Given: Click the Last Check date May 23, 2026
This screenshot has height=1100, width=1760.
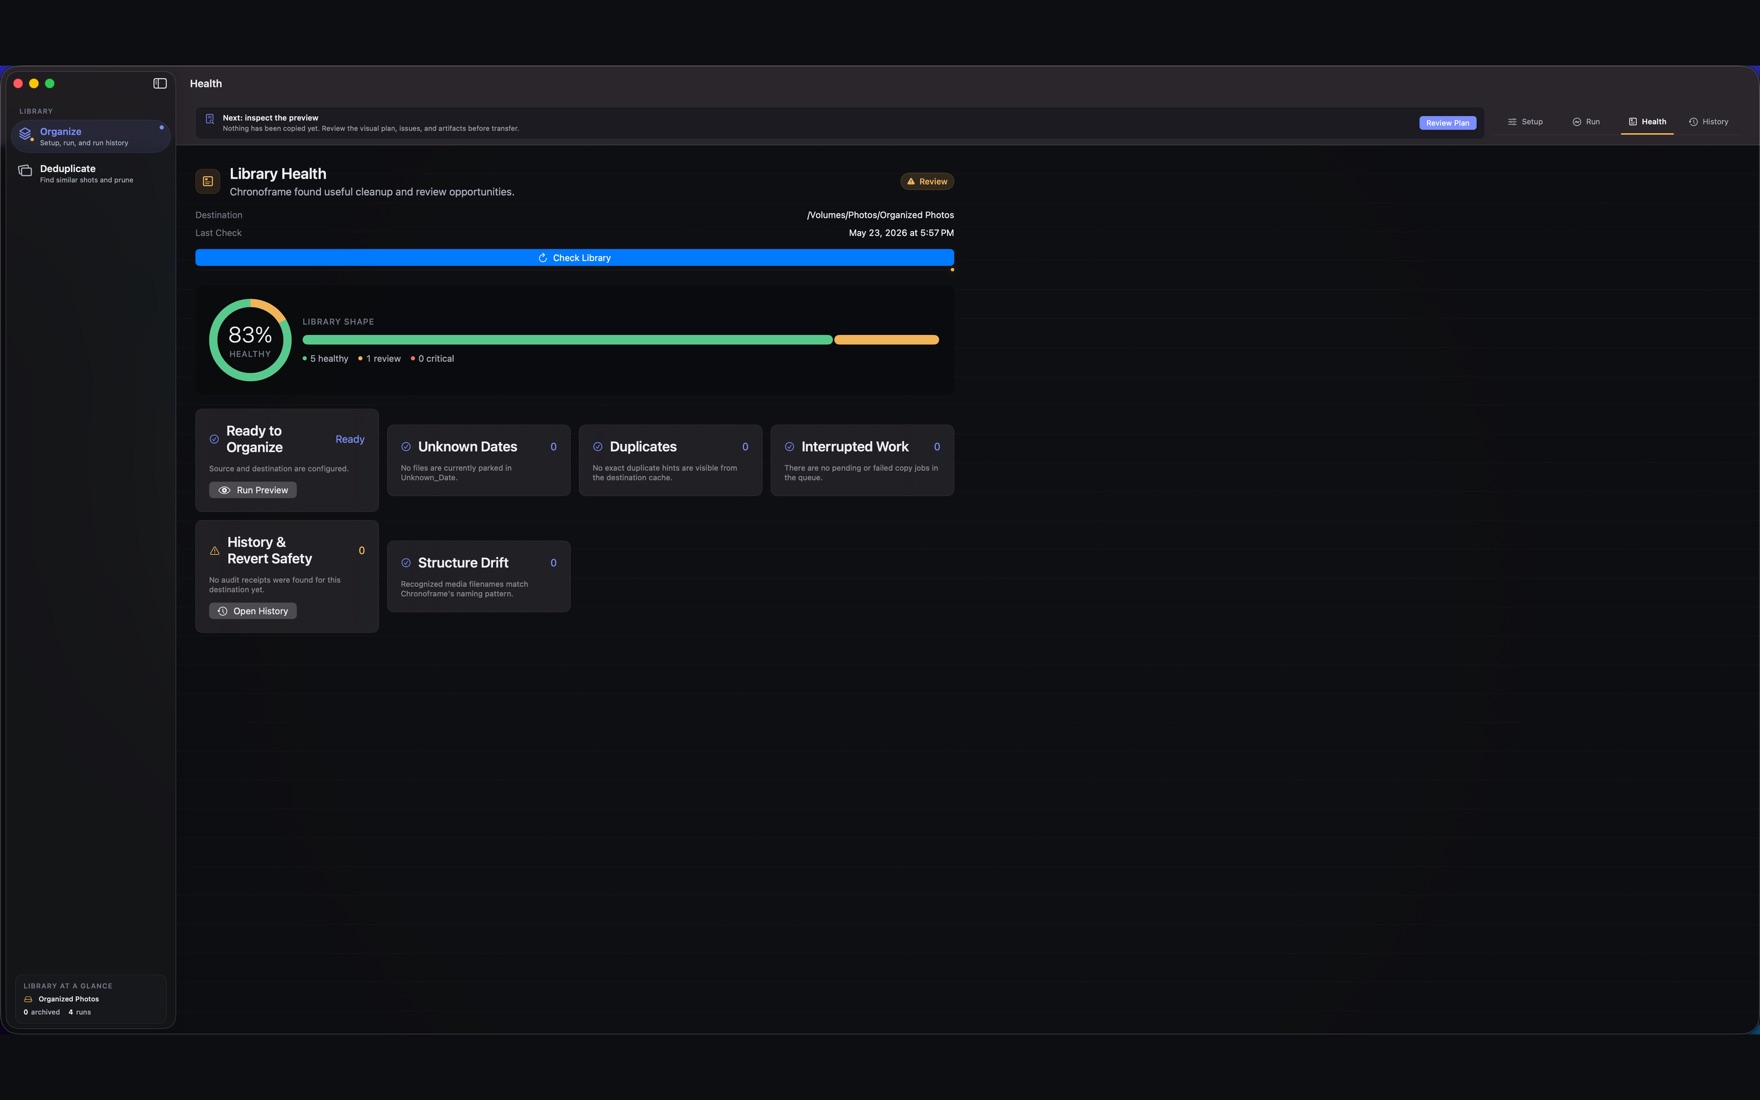Looking at the screenshot, I should tap(901, 233).
